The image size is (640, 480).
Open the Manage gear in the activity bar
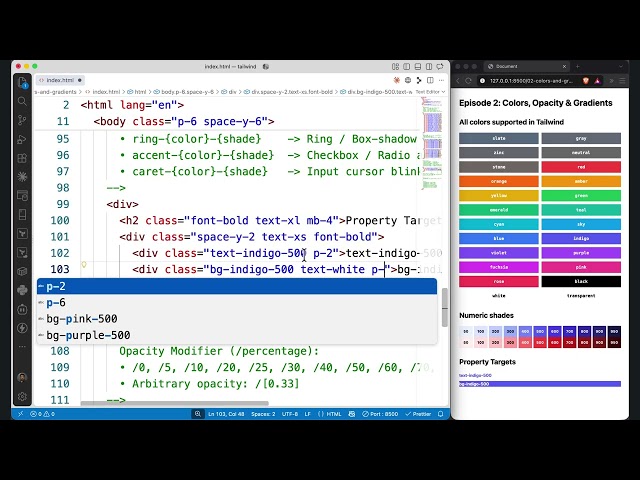pyautogui.click(x=22, y=396)
